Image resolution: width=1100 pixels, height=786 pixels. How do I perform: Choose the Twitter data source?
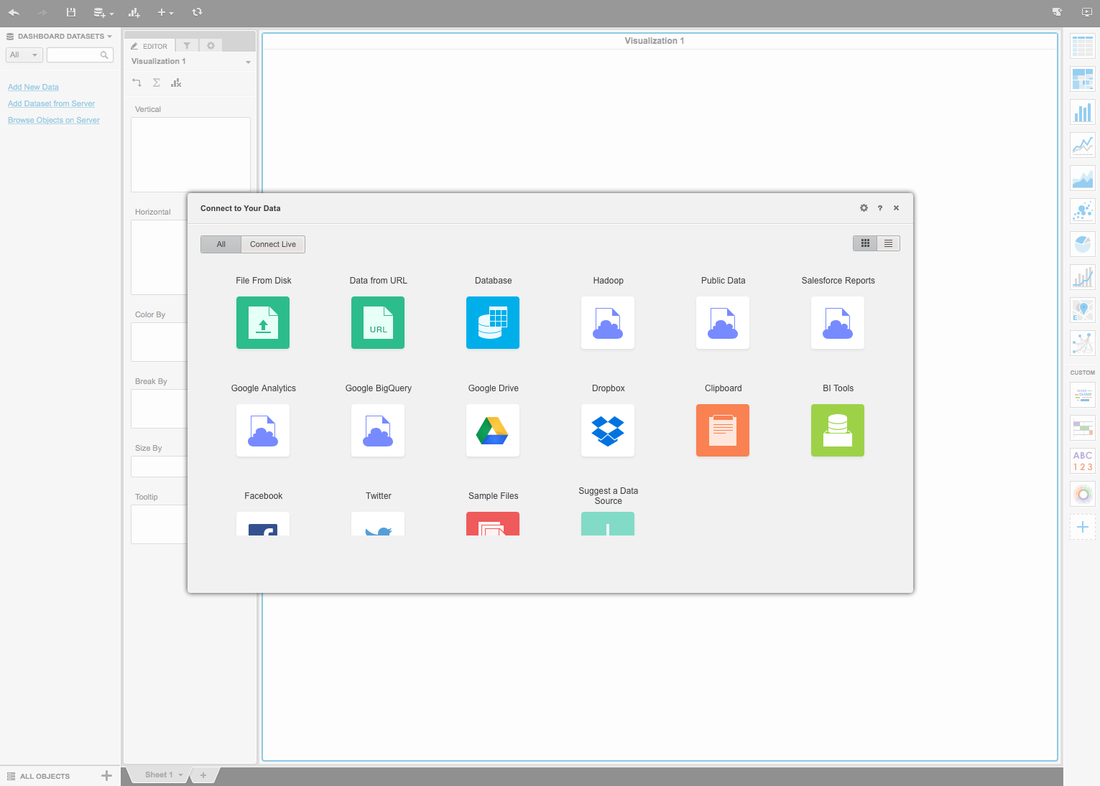click(x=378, y=524)
